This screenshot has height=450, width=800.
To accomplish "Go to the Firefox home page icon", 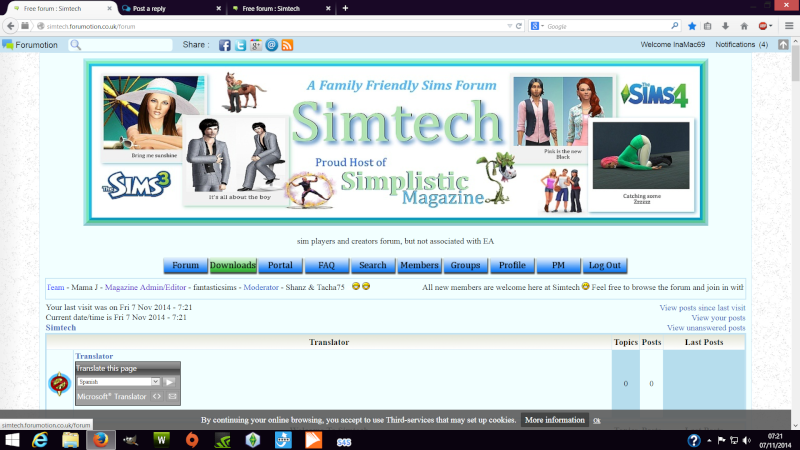I will pos(744,26).
